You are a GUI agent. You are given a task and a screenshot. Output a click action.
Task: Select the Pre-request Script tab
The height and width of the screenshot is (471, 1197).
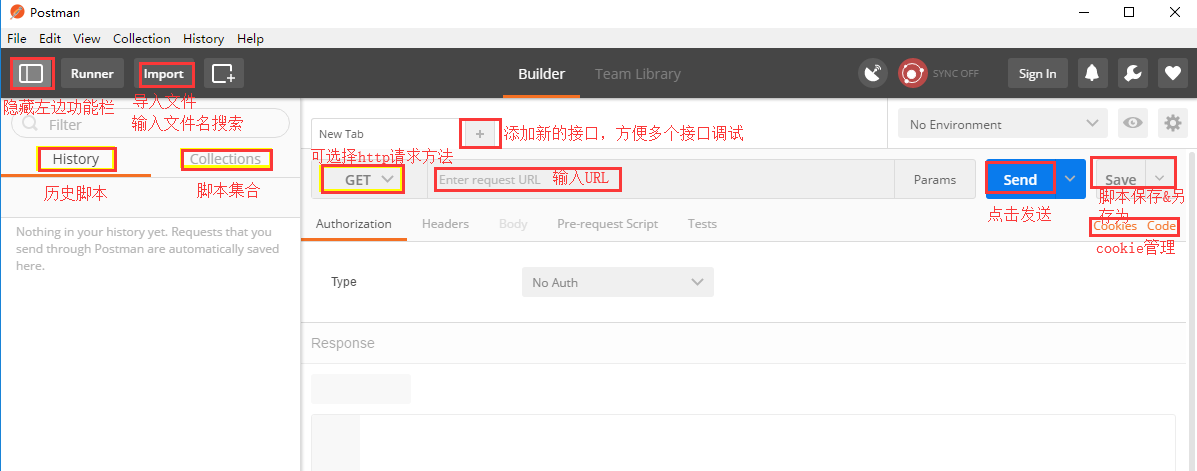pyautogui.click(x=607, y=224)
